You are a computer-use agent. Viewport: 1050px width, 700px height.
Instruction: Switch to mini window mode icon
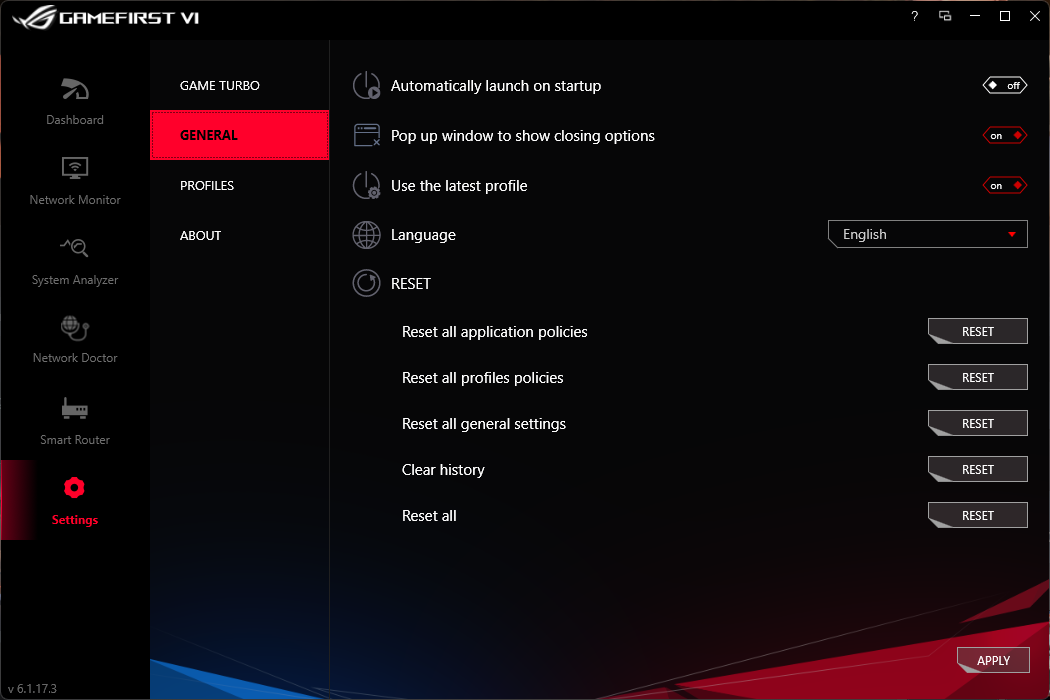pyautogui.click(x=945, y=16)
